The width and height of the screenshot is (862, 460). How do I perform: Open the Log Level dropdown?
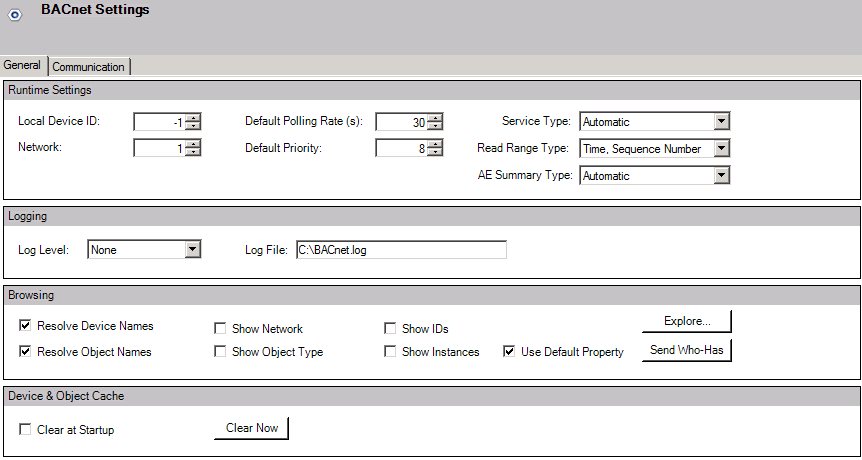point(194,250)
